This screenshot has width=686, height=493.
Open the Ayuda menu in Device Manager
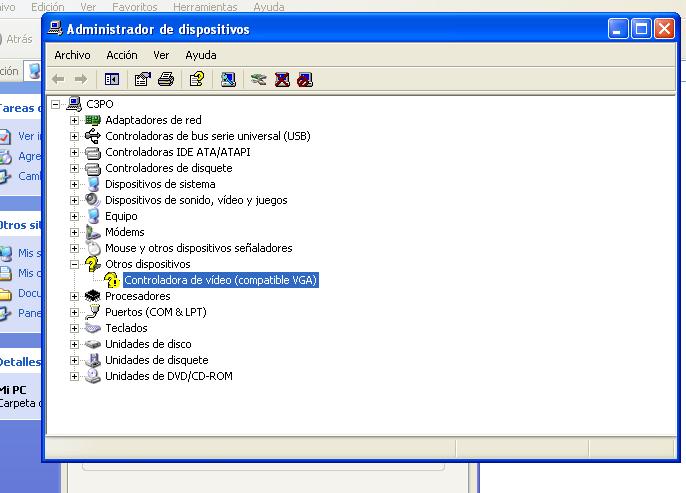click(x=201, y=55)
